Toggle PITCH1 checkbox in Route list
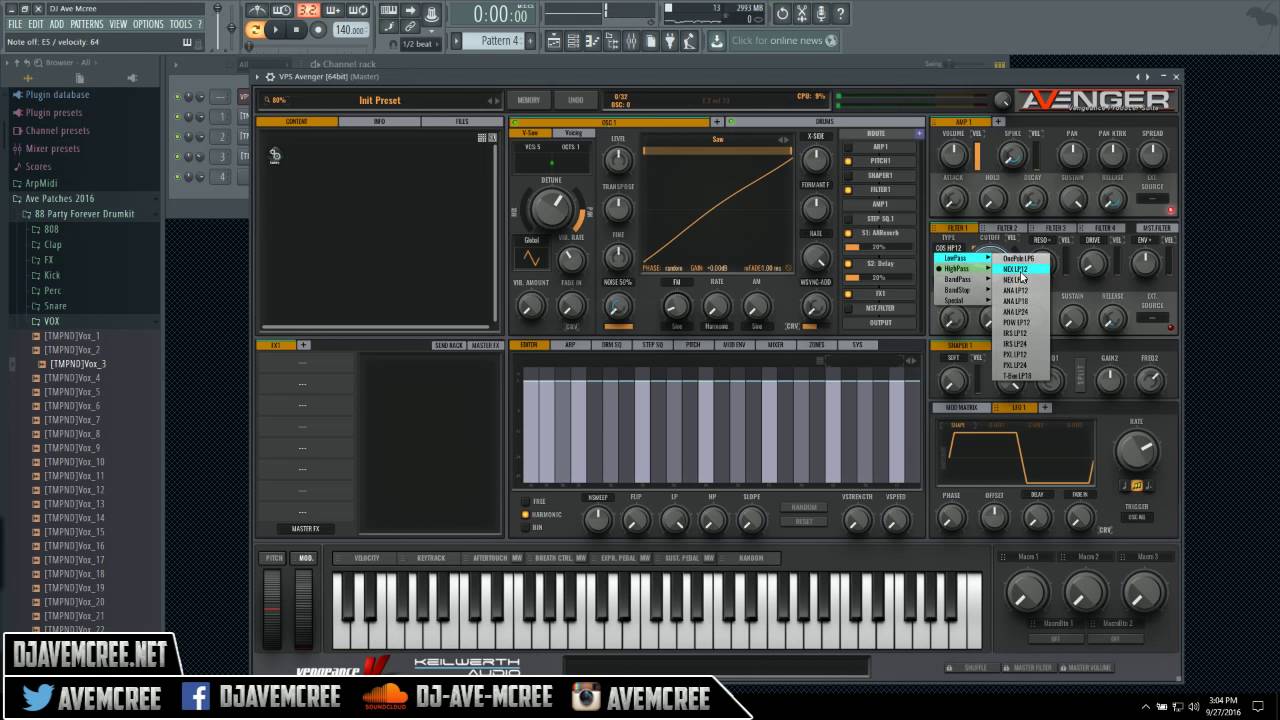 pos(848,161)
